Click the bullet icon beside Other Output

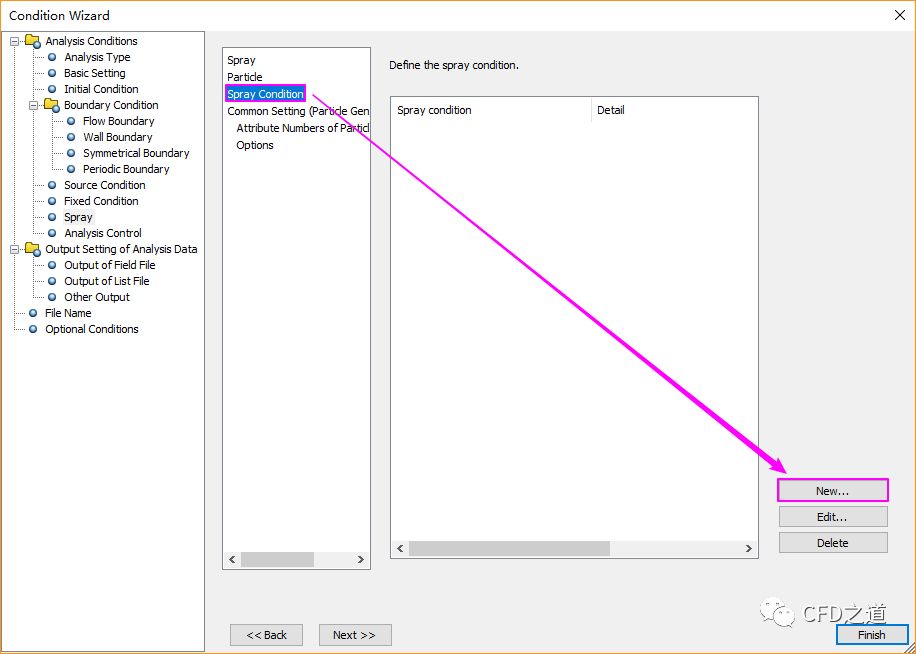52,297
